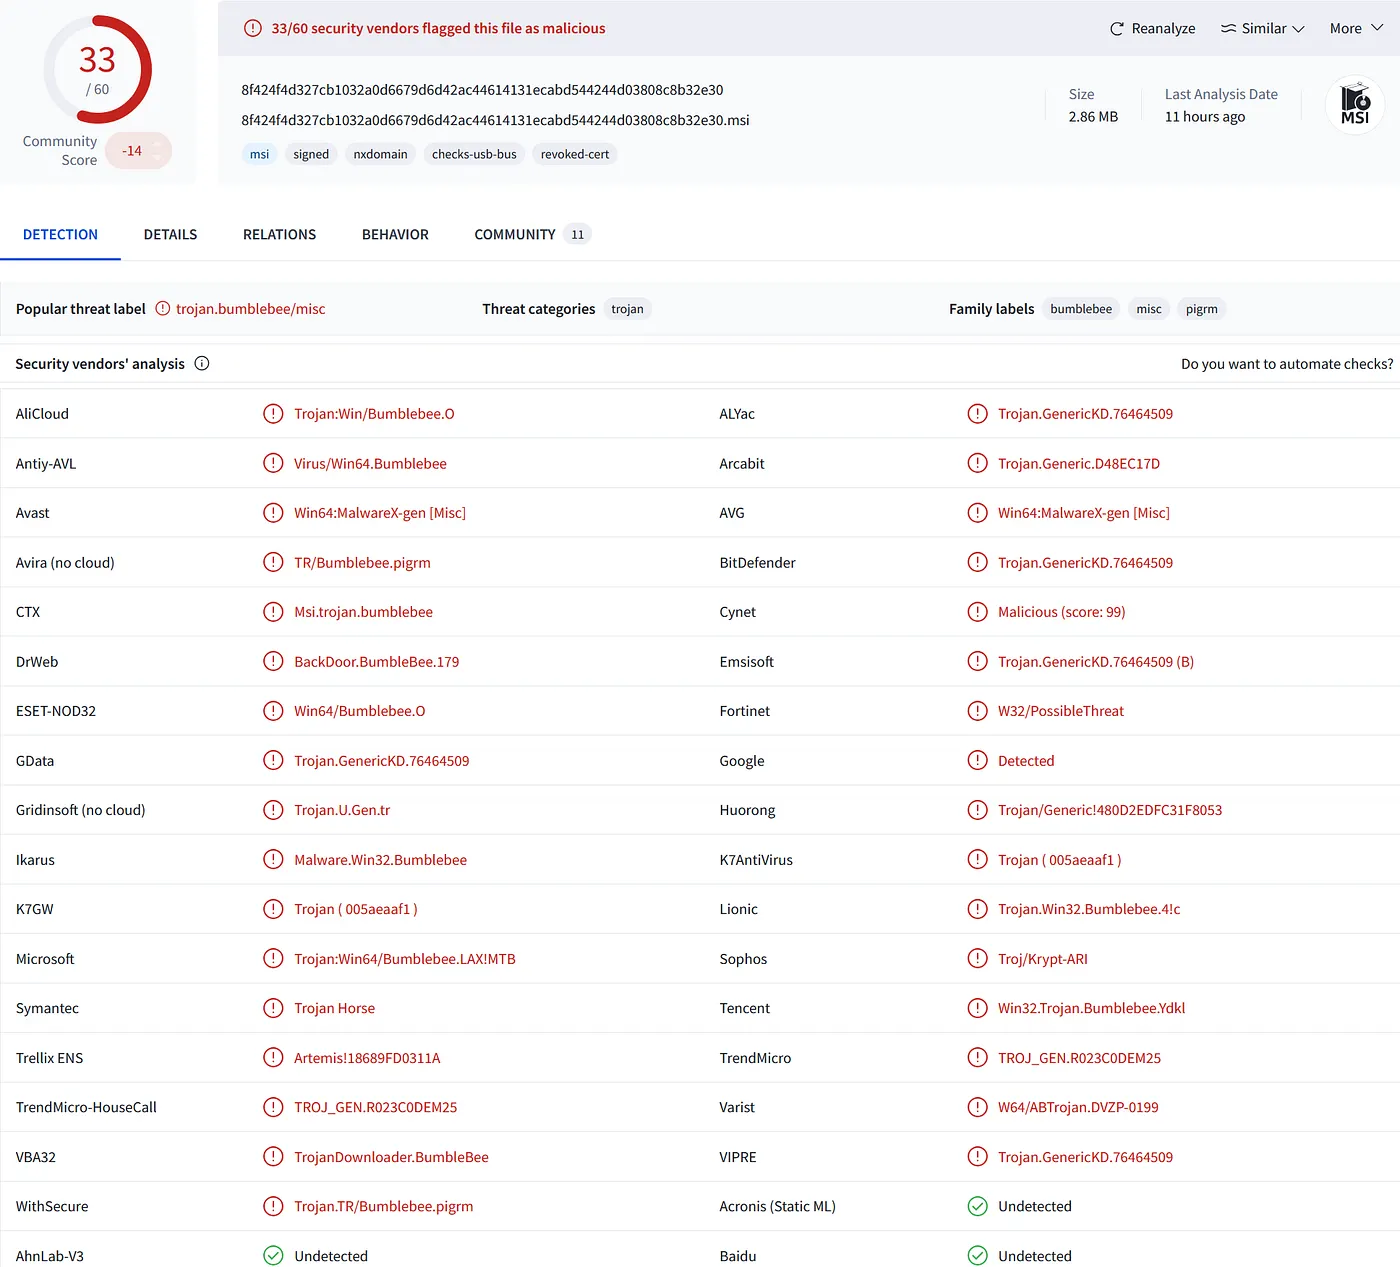Switch to the Behavior tab
This screenshot has width=1400, height=1267.
(395, 234)
